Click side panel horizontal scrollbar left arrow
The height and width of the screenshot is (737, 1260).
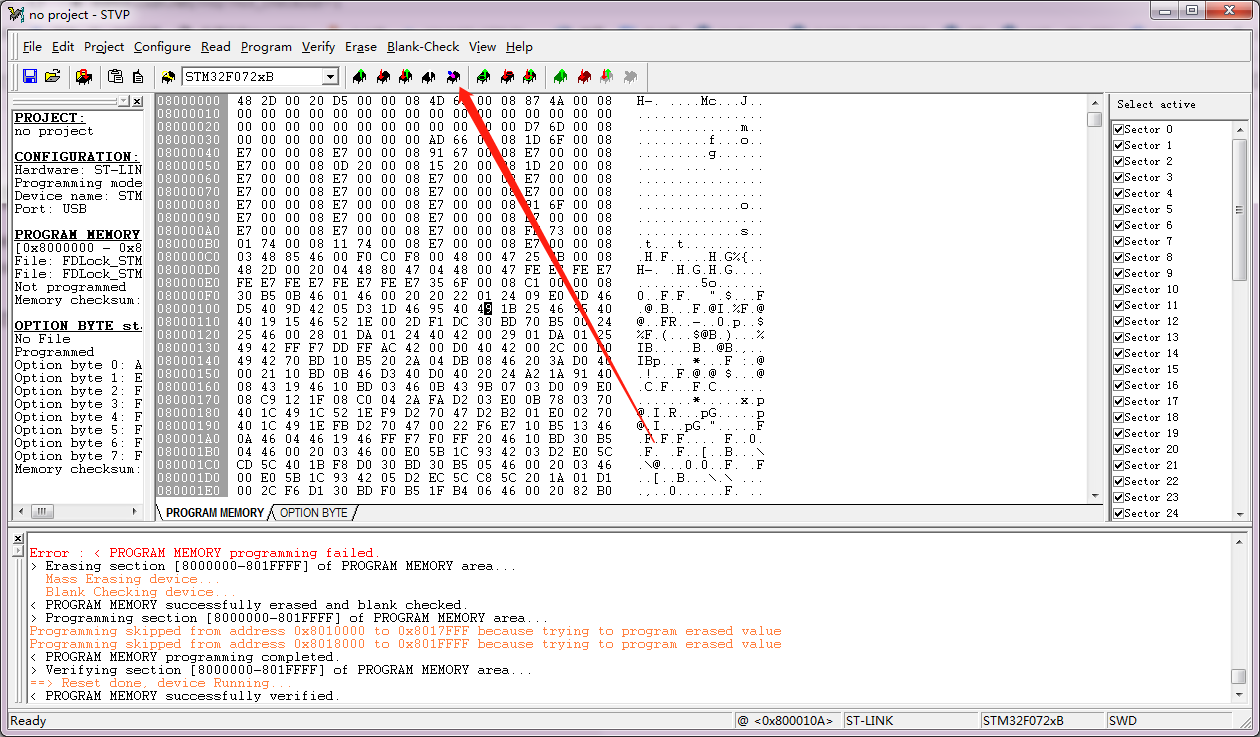(21, 512)
